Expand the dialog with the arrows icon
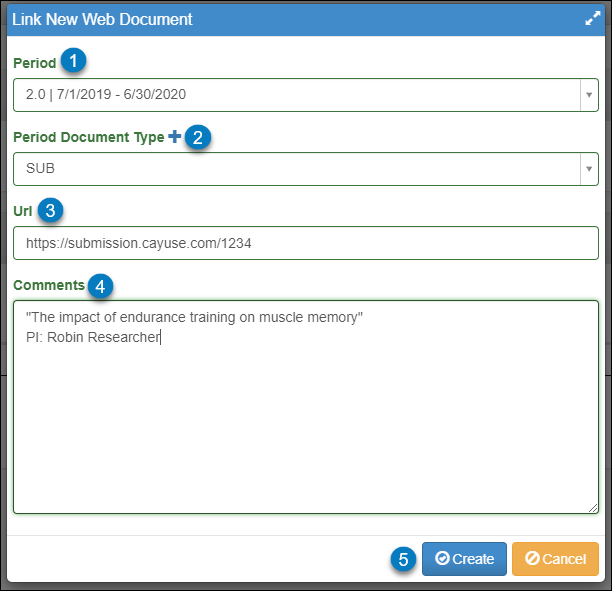The height and width of the screenshot is (591, 612). point(592,18)
